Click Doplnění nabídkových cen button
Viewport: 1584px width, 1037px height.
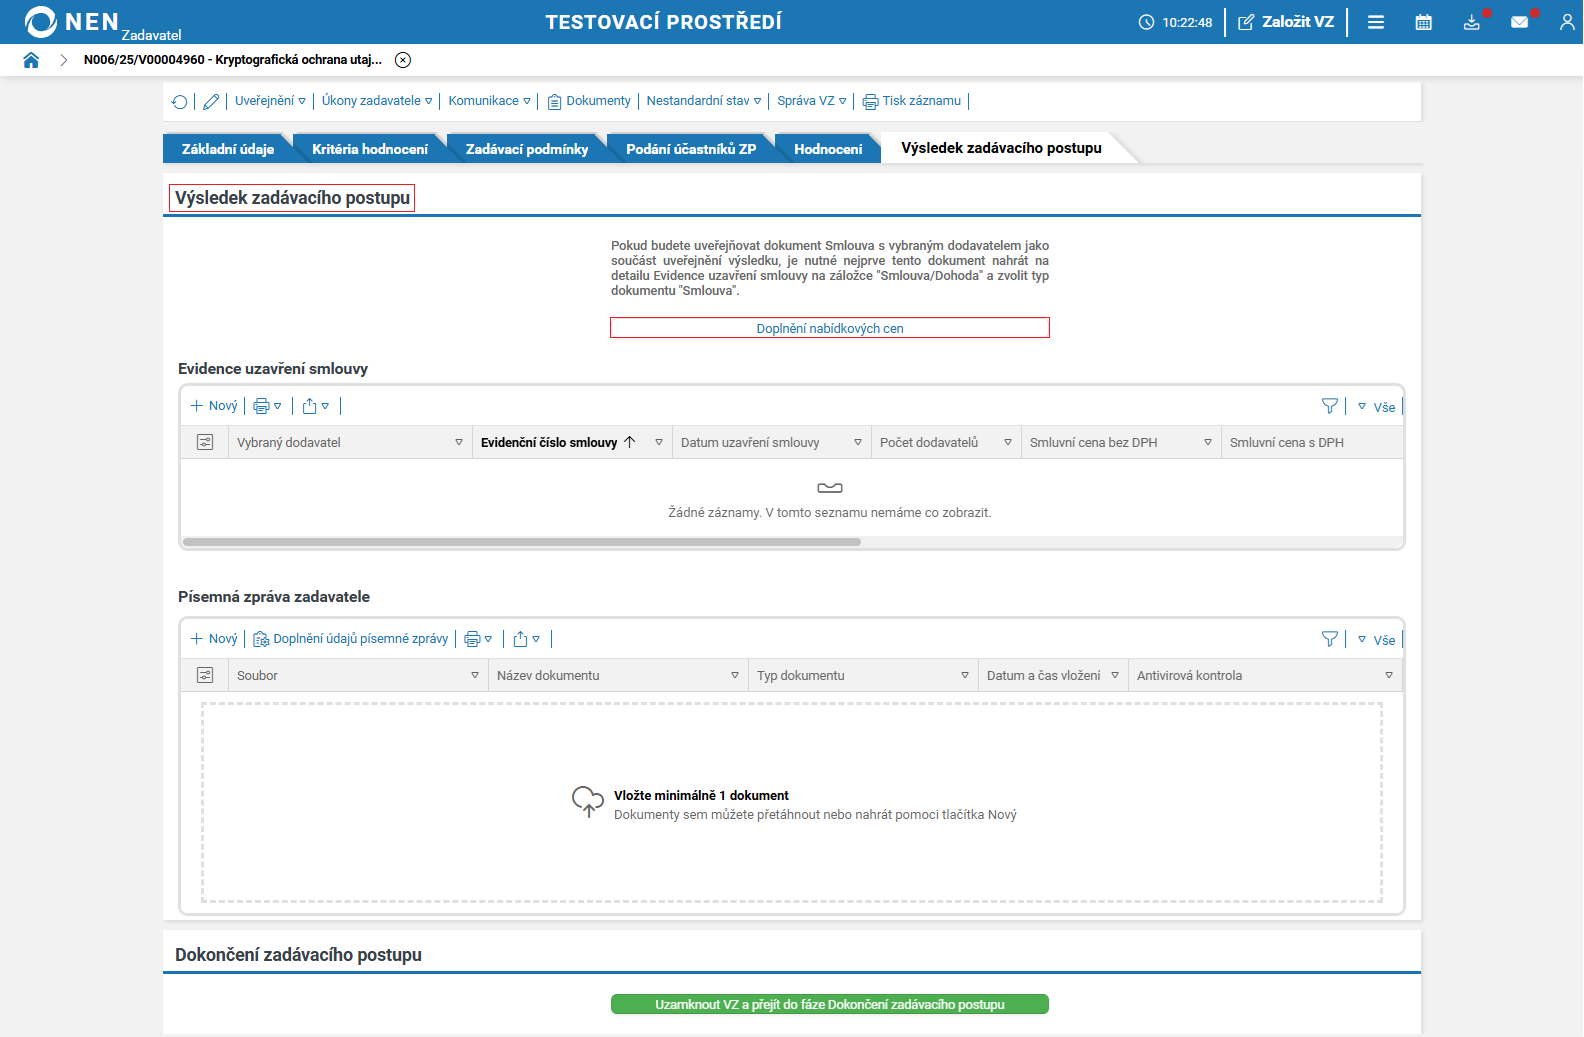click(x=829, y=328)
